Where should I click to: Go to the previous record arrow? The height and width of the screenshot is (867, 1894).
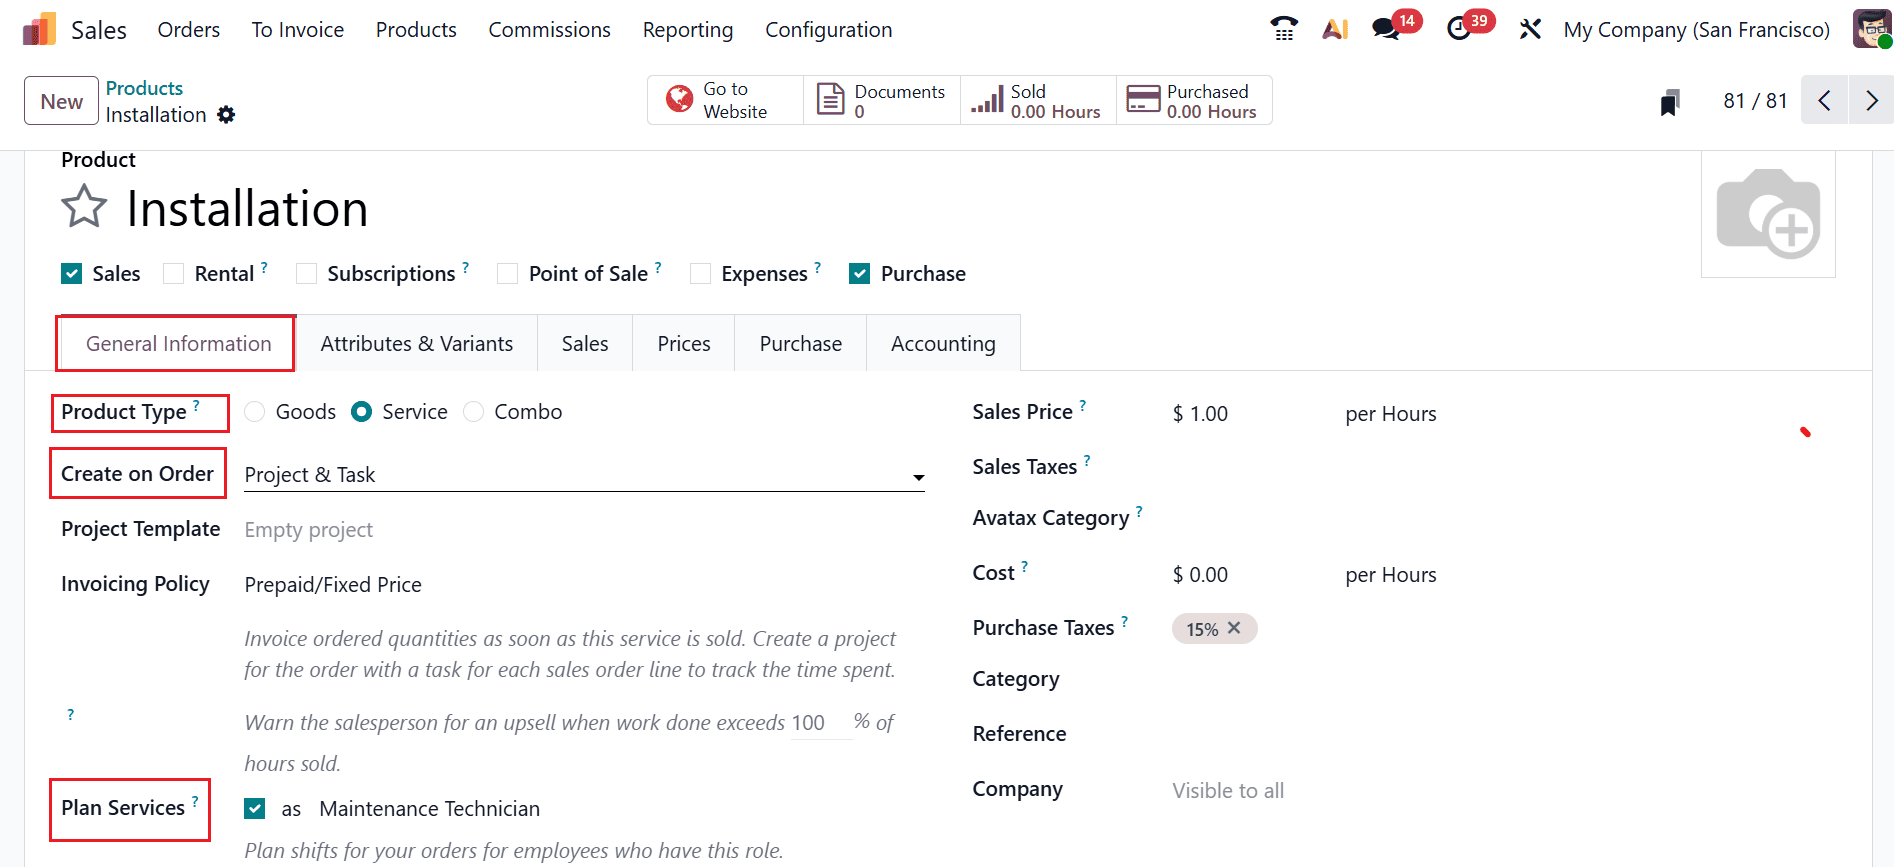(1825, 100)
